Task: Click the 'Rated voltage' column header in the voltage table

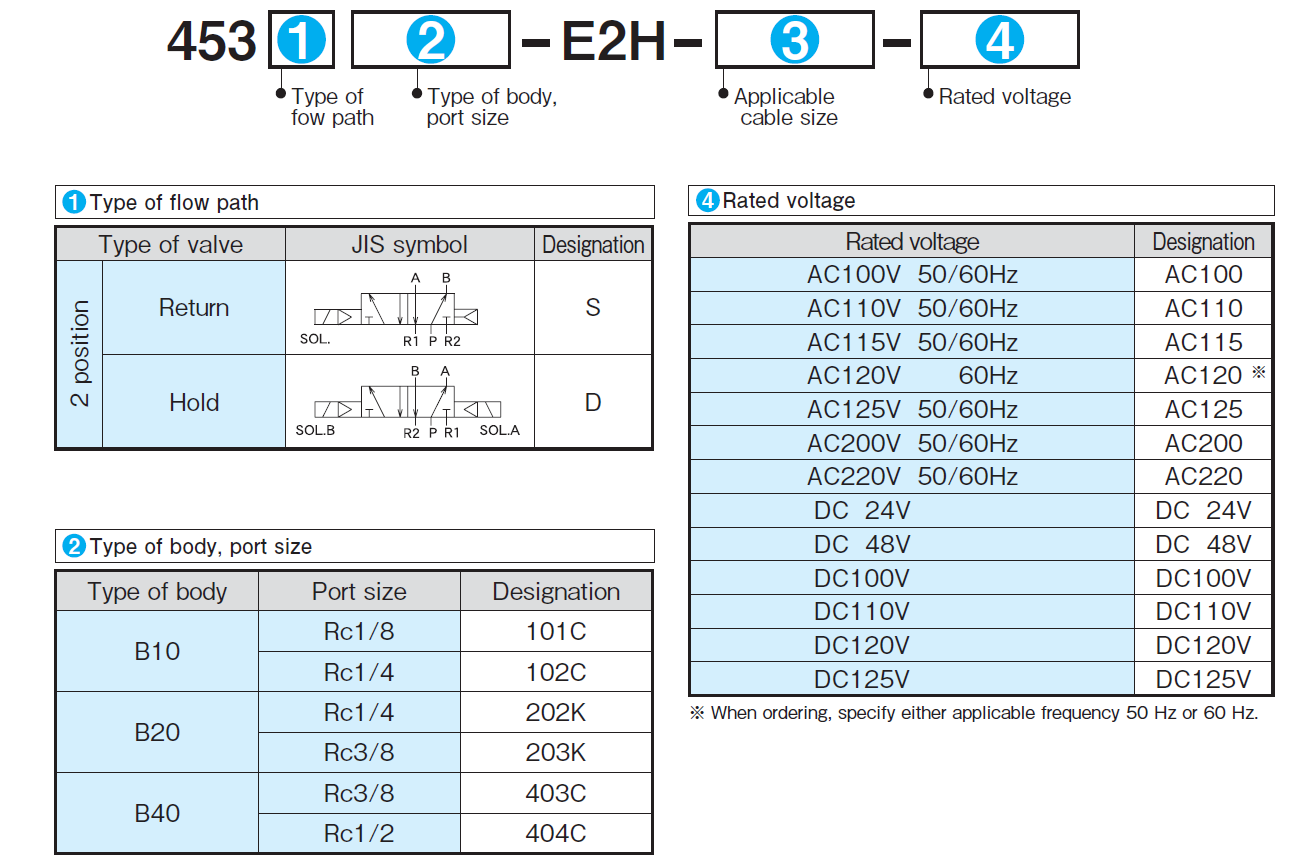Action: (x=912, y=242)
